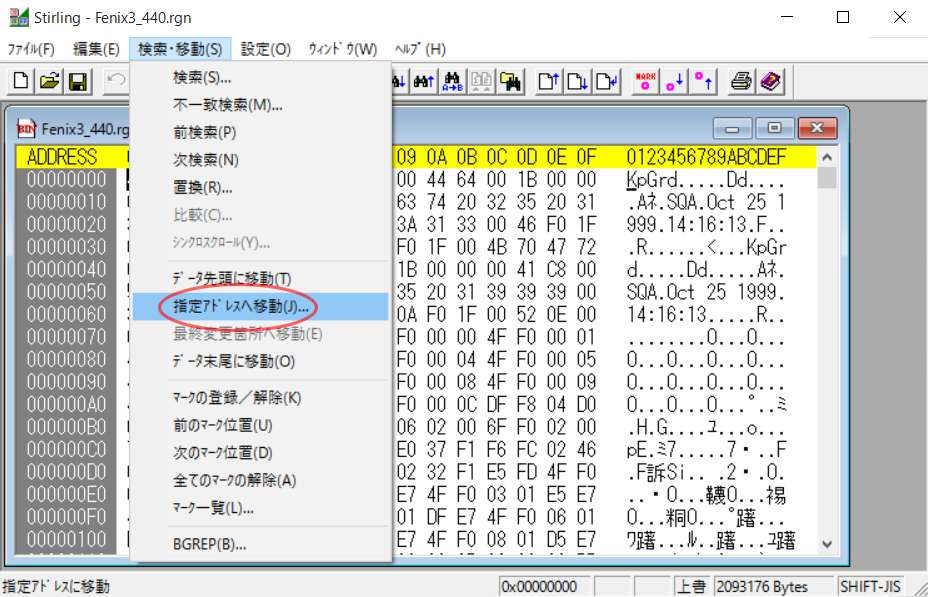
Task: Click the undo arrow toolbar icon
Action: click(116, 81)
